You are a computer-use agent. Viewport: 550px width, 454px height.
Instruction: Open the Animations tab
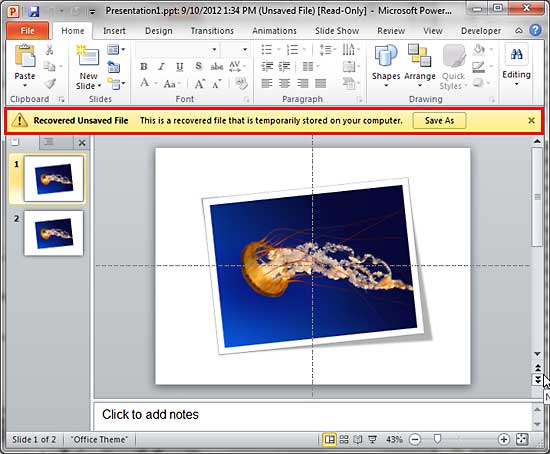pyautogui.click(x=274, y=31)
